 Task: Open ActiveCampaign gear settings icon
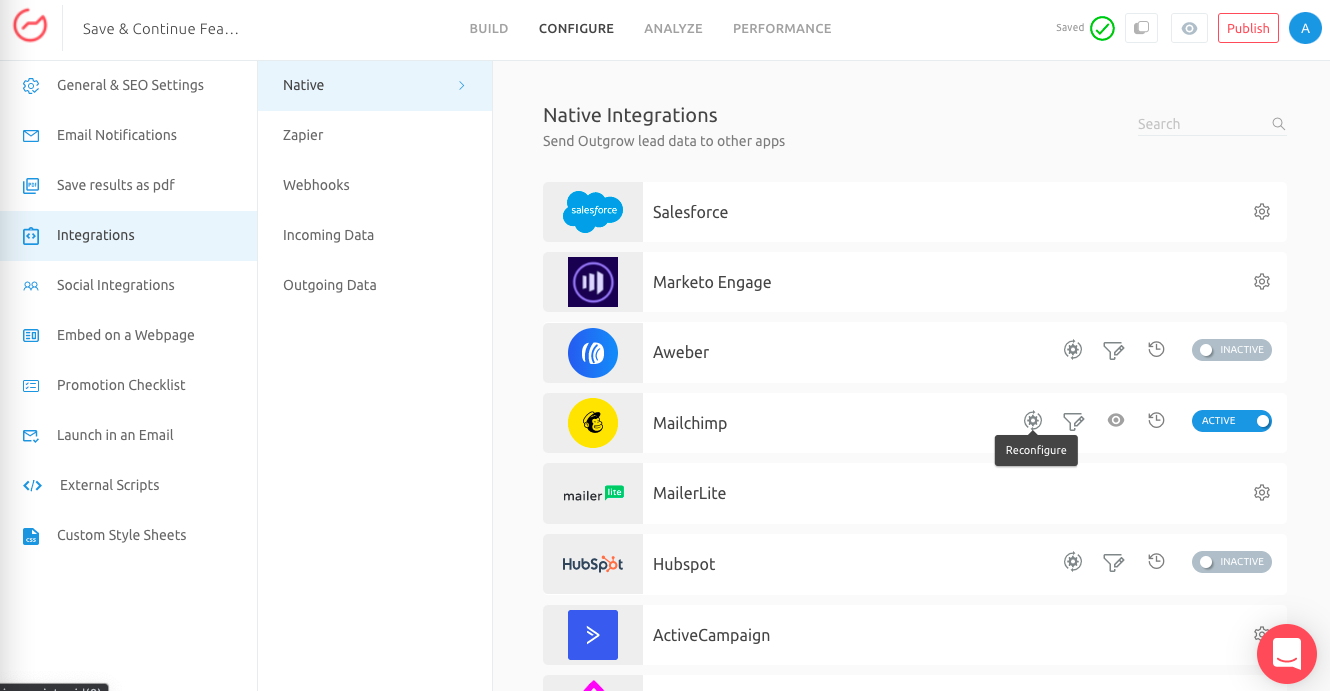click(x=1262, y=634)
